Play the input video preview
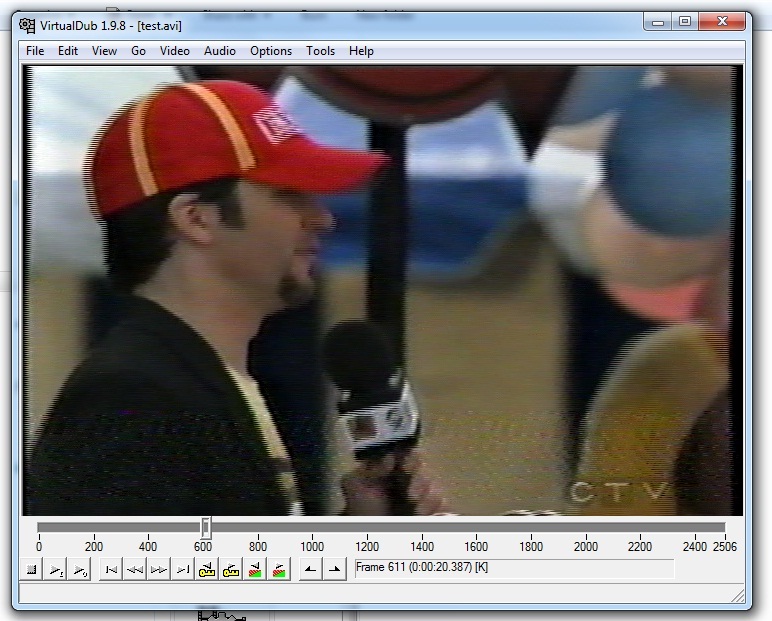 pyautogui.click(x=55, y=569)
